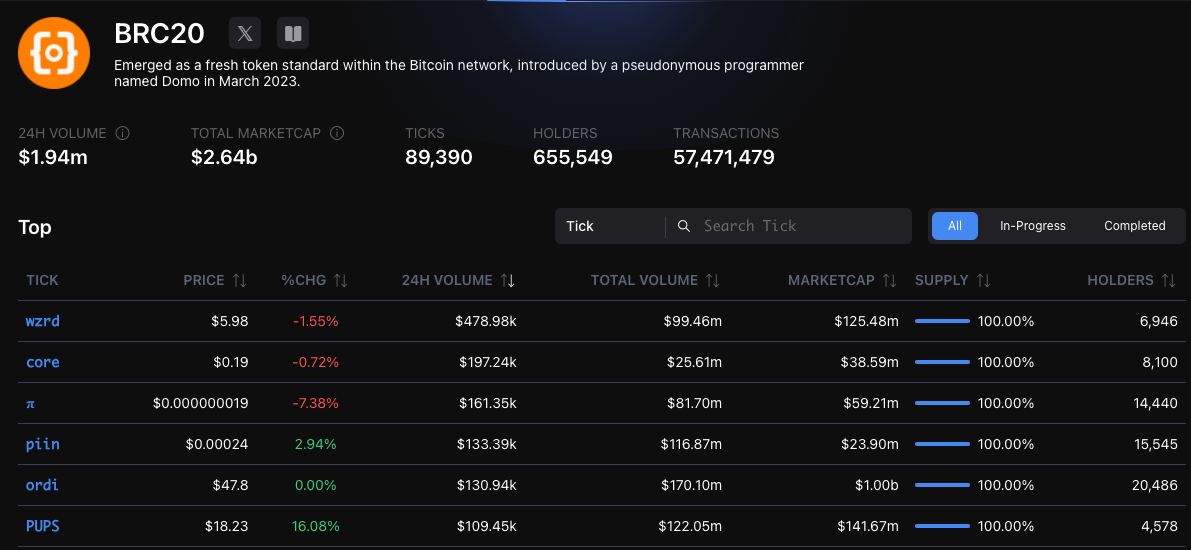Open the wzrd token link
Viewport: 1191px width, 550px height.
[x=43, y=321]
